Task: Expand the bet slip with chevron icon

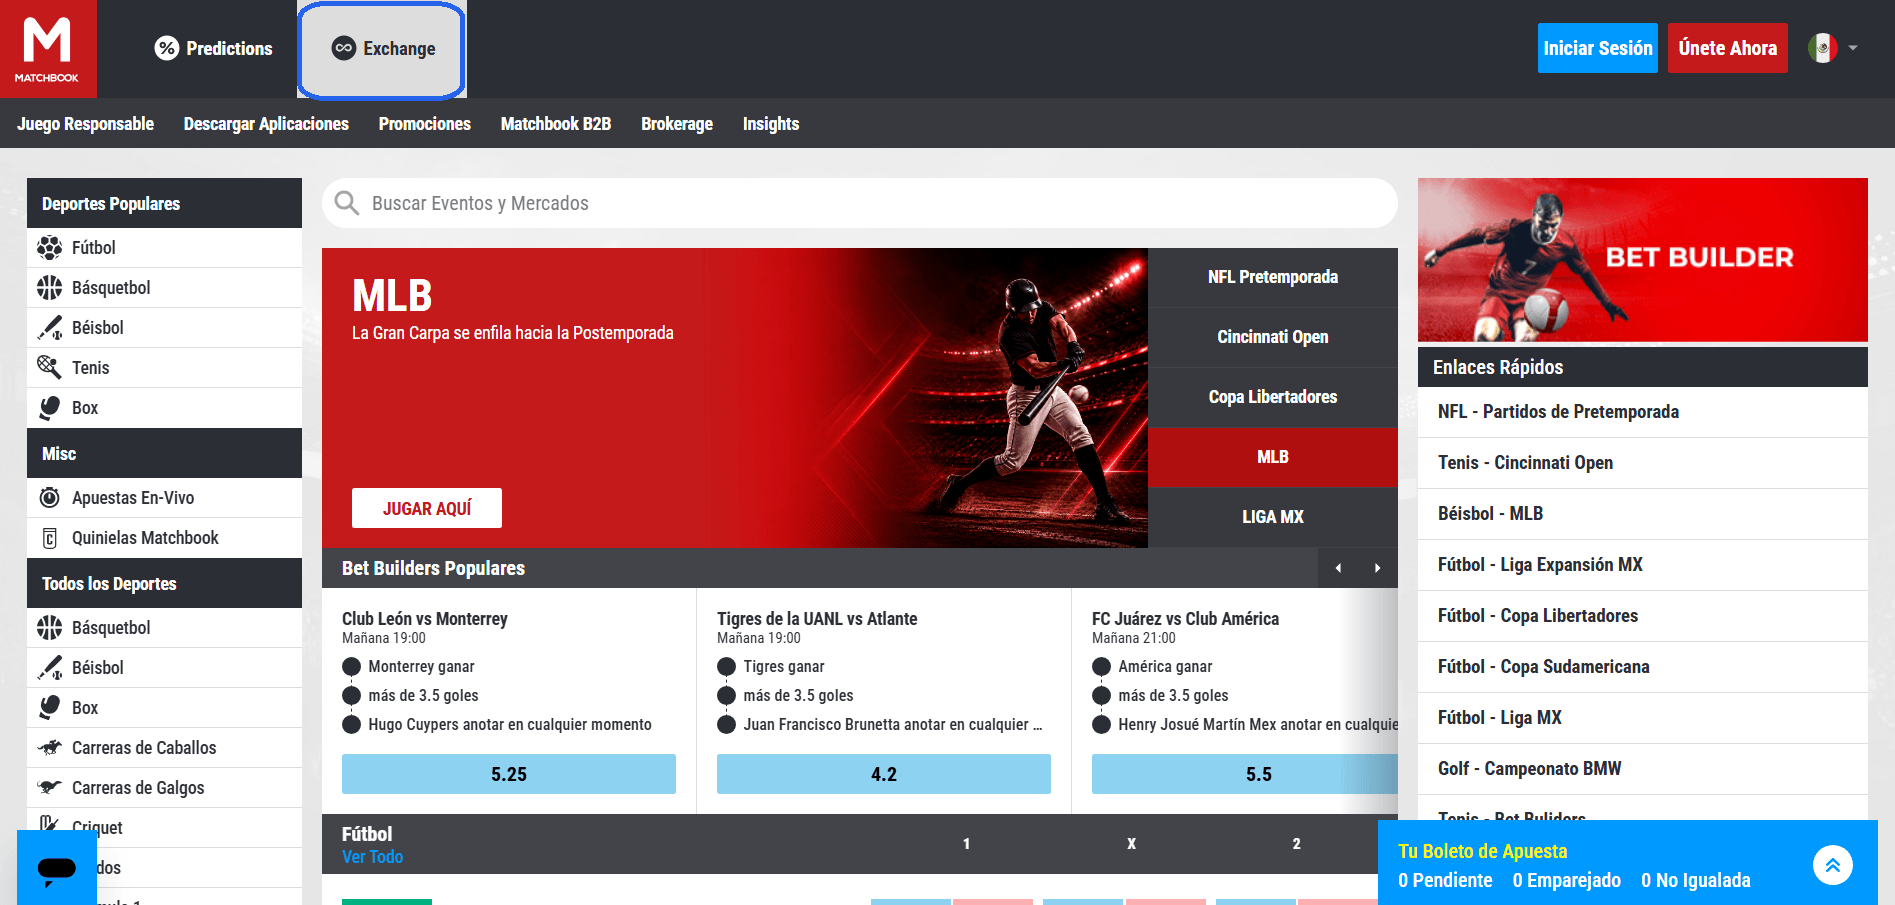Action: pos(1832,865)
